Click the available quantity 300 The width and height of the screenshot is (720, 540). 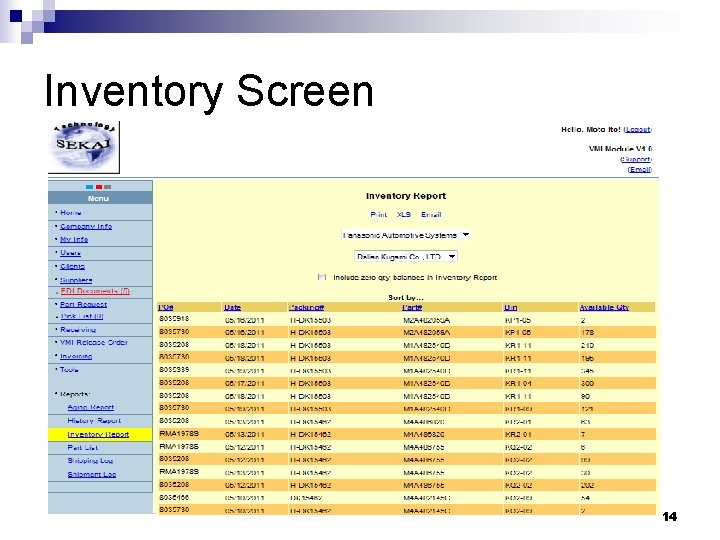pyautogui.click(x=587, y=383)
